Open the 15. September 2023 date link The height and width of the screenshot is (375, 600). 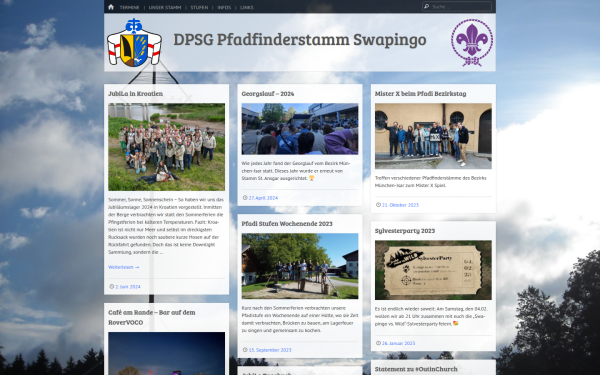[270, 350]
